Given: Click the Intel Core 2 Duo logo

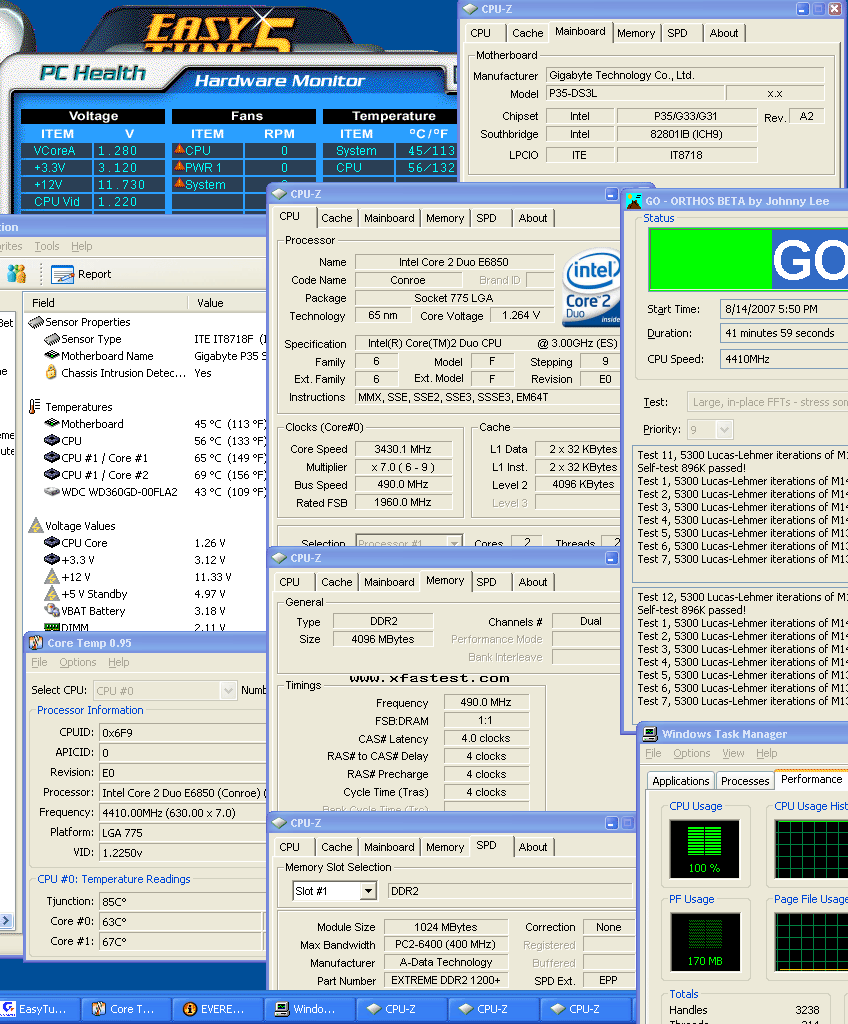Looking at the screenshot, I should pos(592,287).
